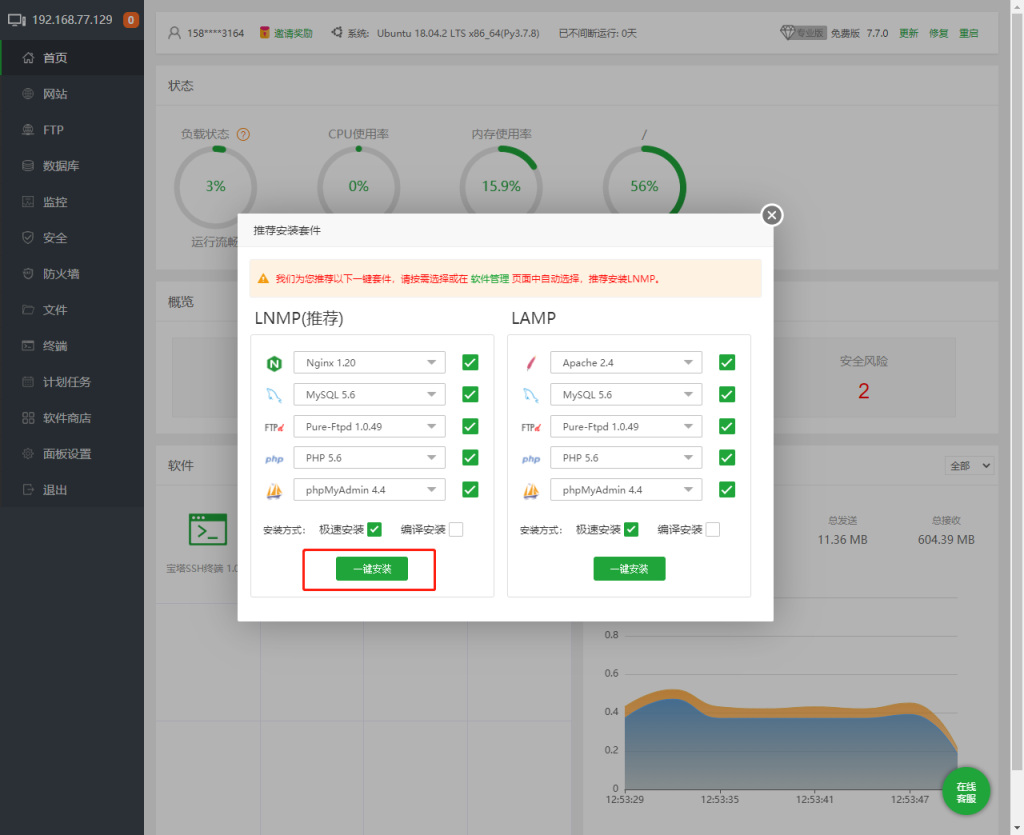Click the 专业版 diamond badge icon
Screen dimensions: 1024x835
click(803, 33)
